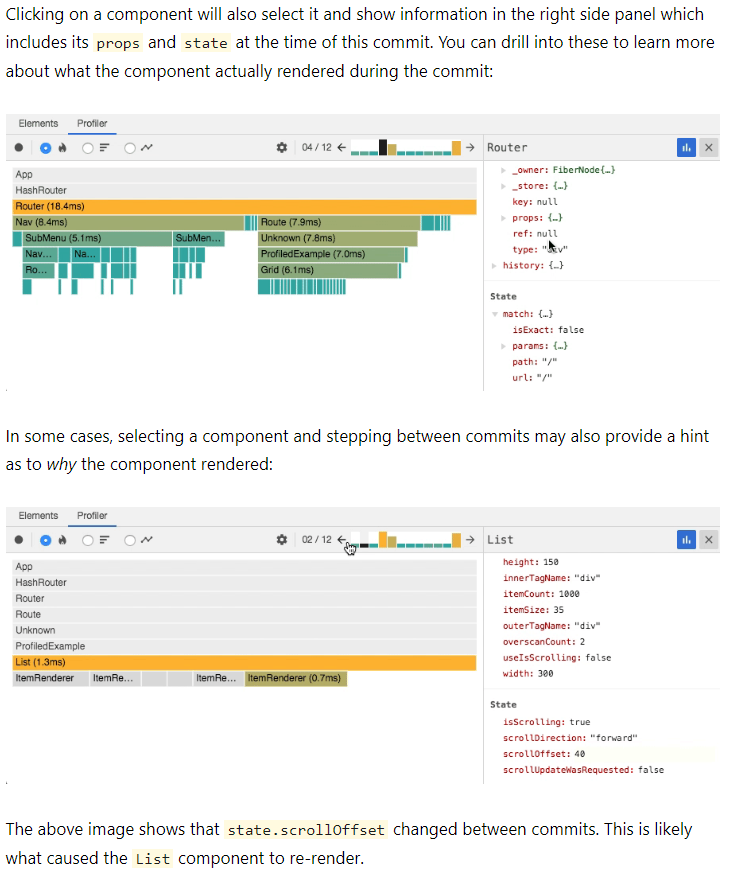Select the Ranked chart option in second profiler

click(x=88, y=539)
